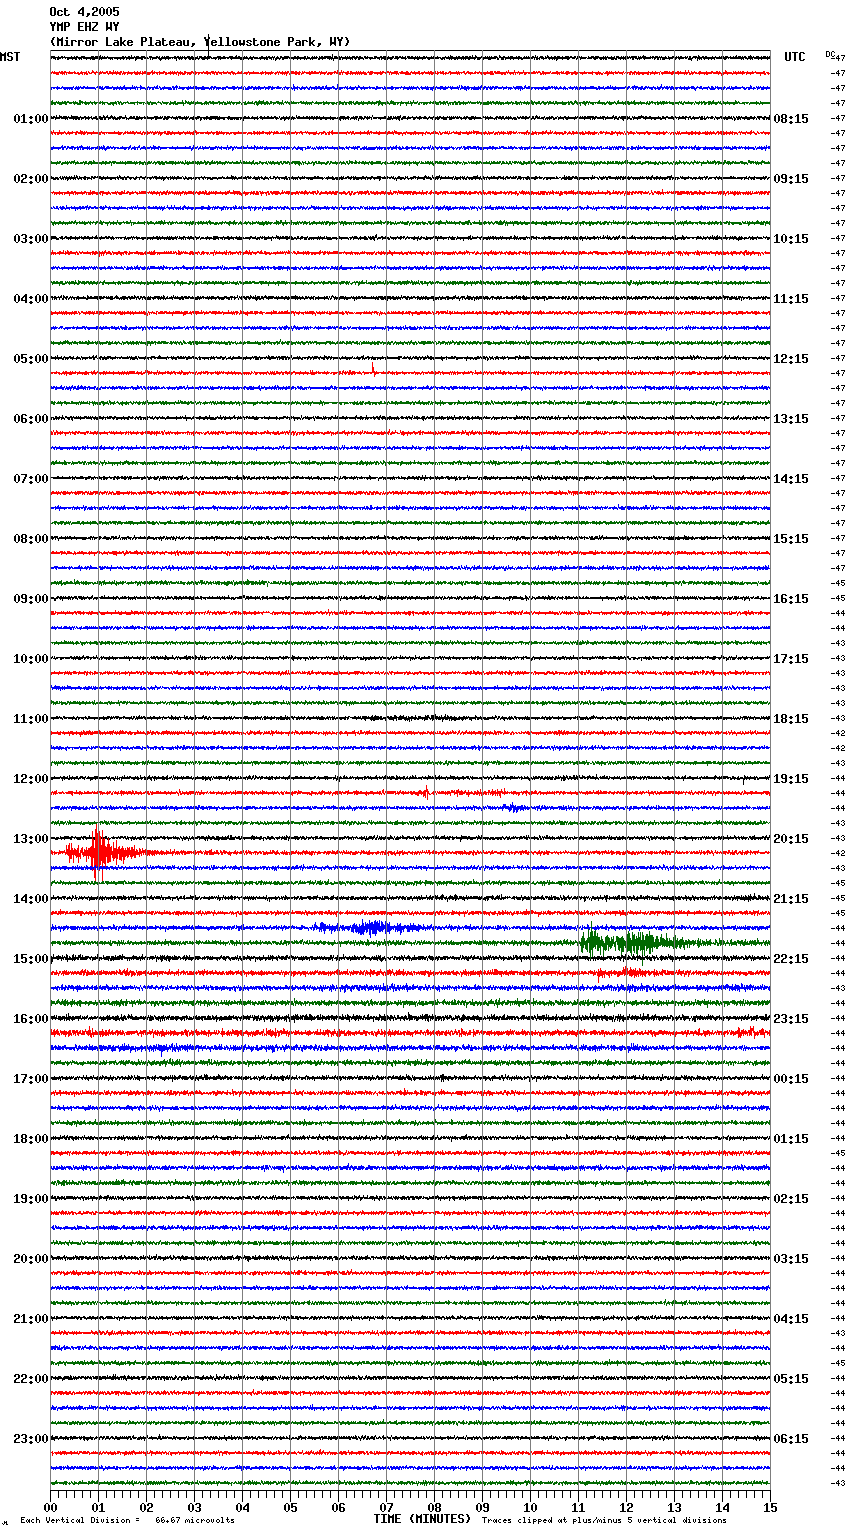850x1534 pixels.
Task: Select the '01:00' MST hour label
Action: [x=31, y=119]
